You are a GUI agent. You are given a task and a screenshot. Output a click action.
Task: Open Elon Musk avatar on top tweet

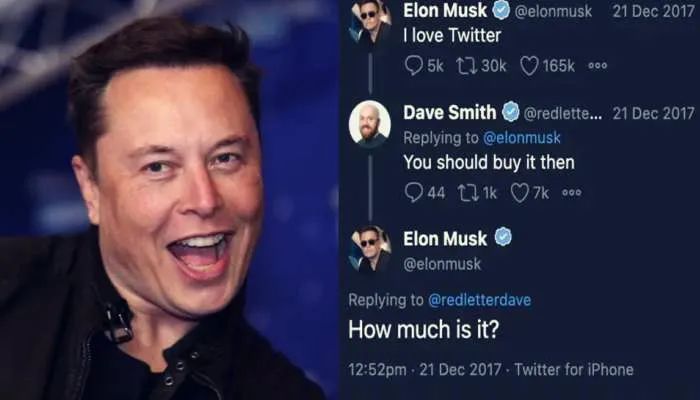(x=370, y=20)
